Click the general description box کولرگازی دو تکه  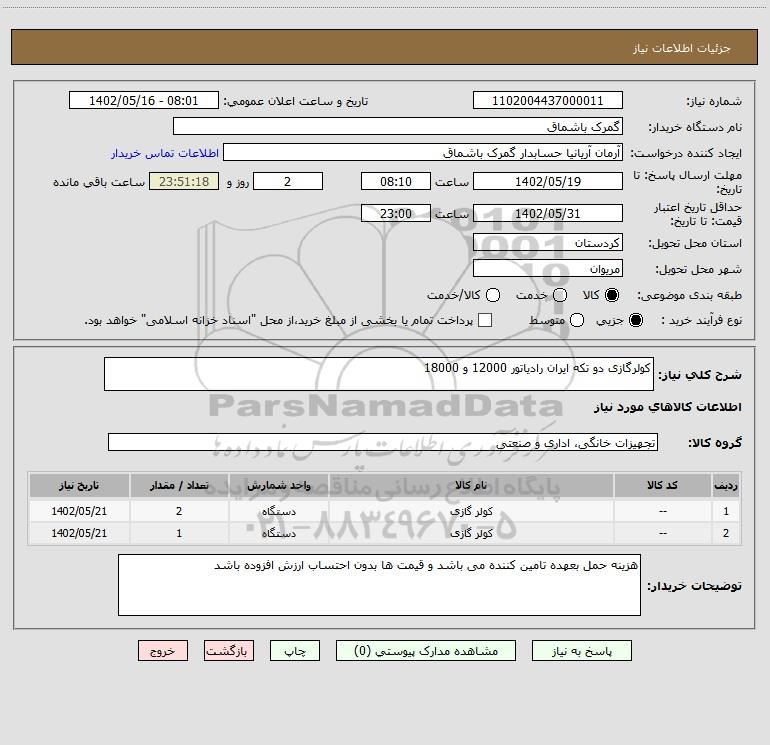[379, 374]
